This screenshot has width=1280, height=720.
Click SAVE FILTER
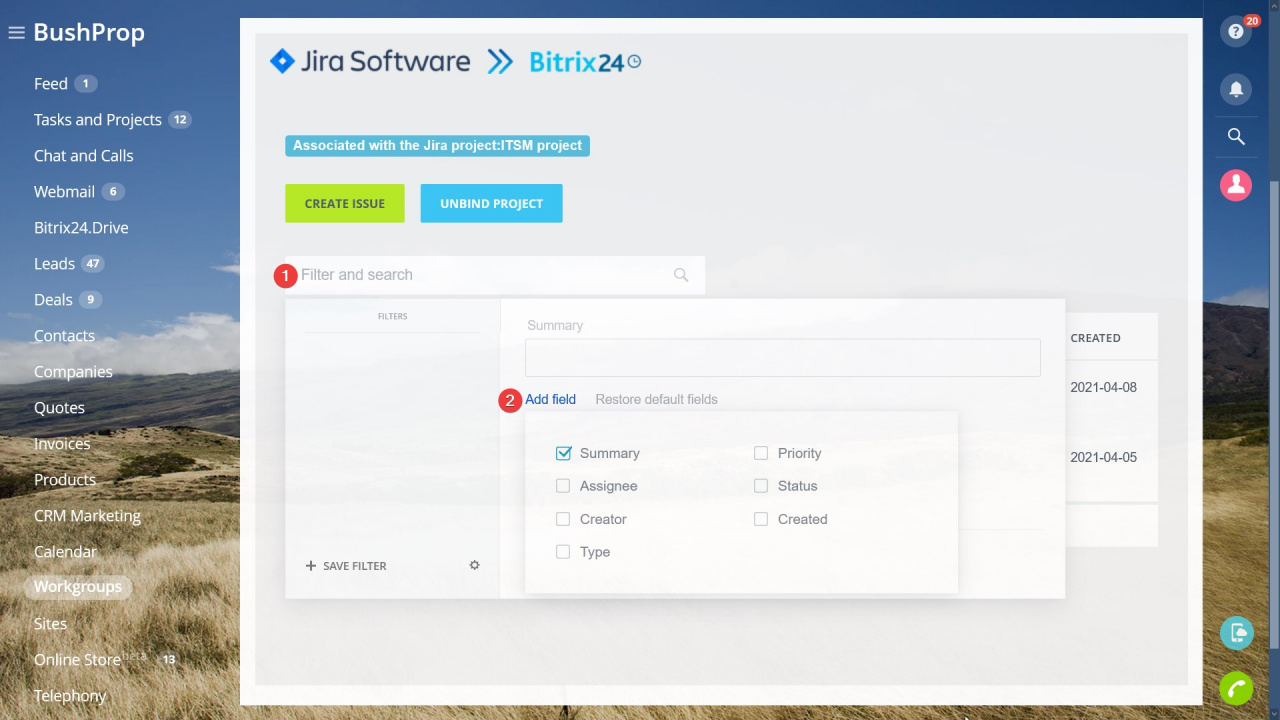(x=346, y=566)
